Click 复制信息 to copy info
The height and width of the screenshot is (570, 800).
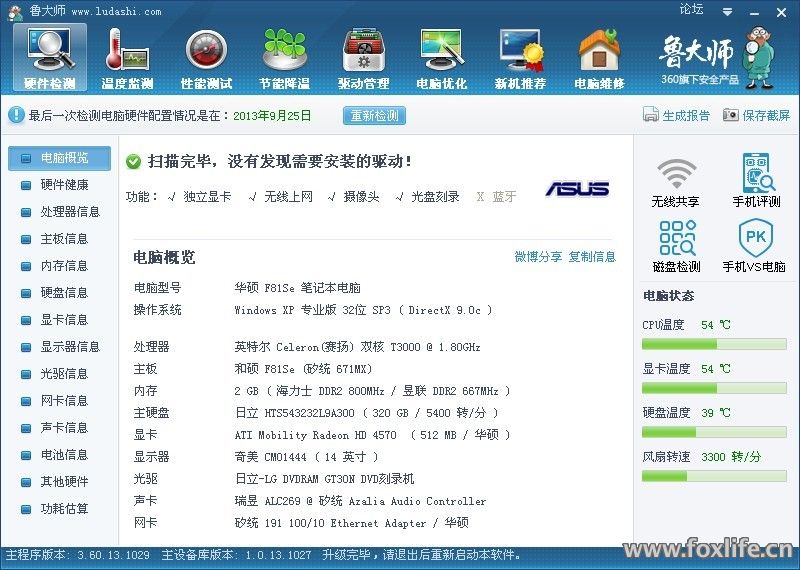click(x=592, y=257)
